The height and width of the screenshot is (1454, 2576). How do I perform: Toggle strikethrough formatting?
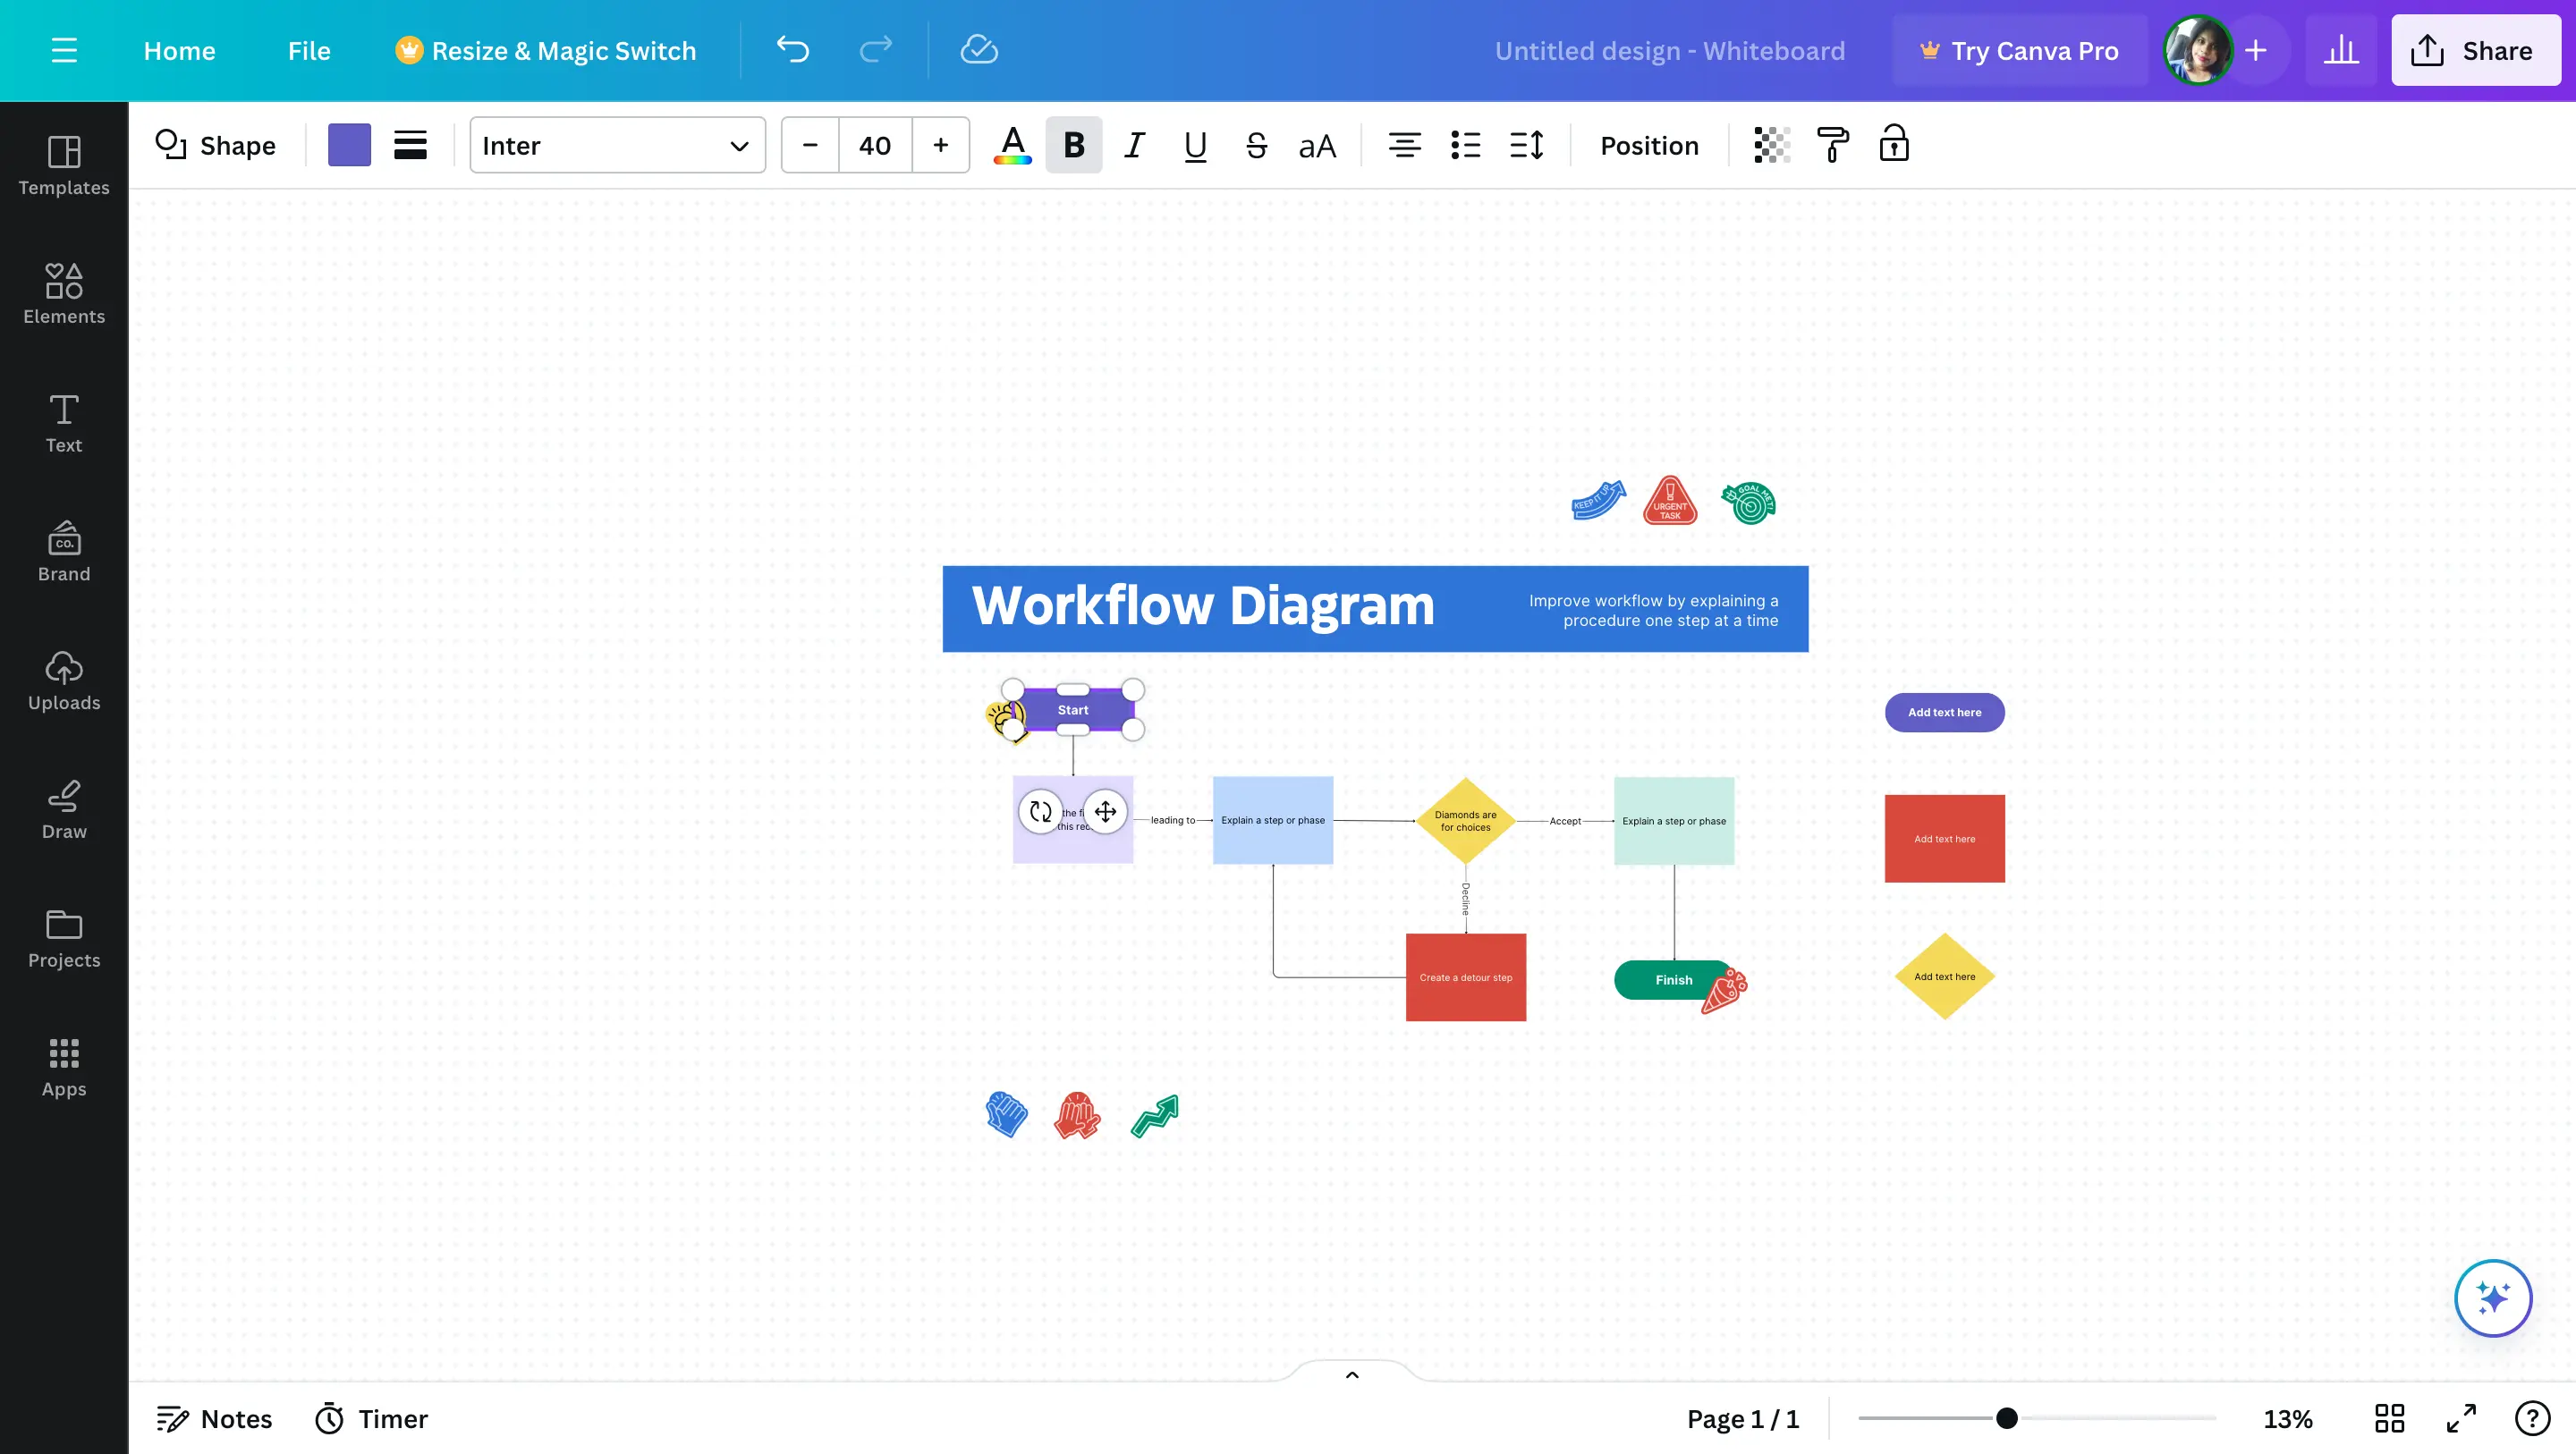[x=1256, y=145]
